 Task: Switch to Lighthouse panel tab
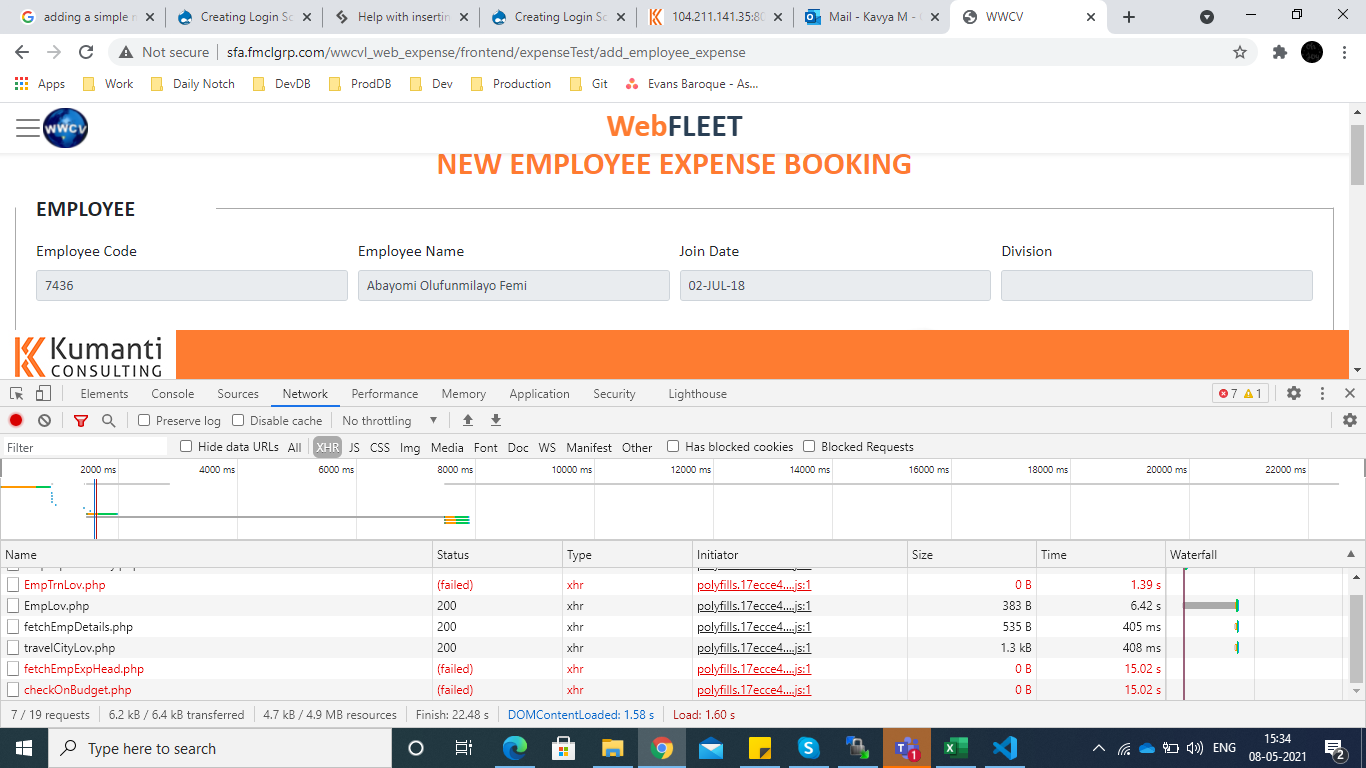pyautogui.click(x=697, y=393)
